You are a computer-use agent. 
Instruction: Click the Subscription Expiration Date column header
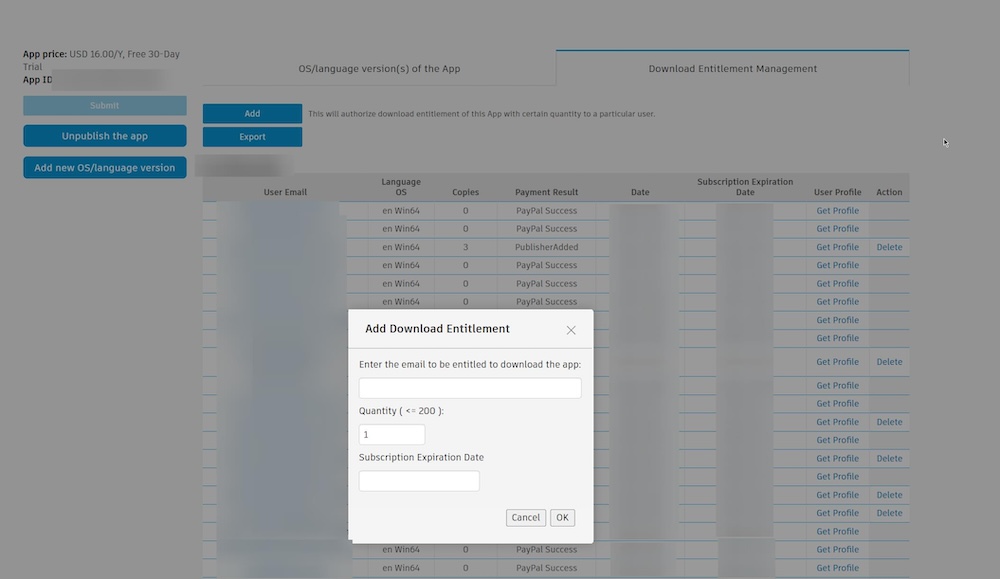tap(744, 186)
